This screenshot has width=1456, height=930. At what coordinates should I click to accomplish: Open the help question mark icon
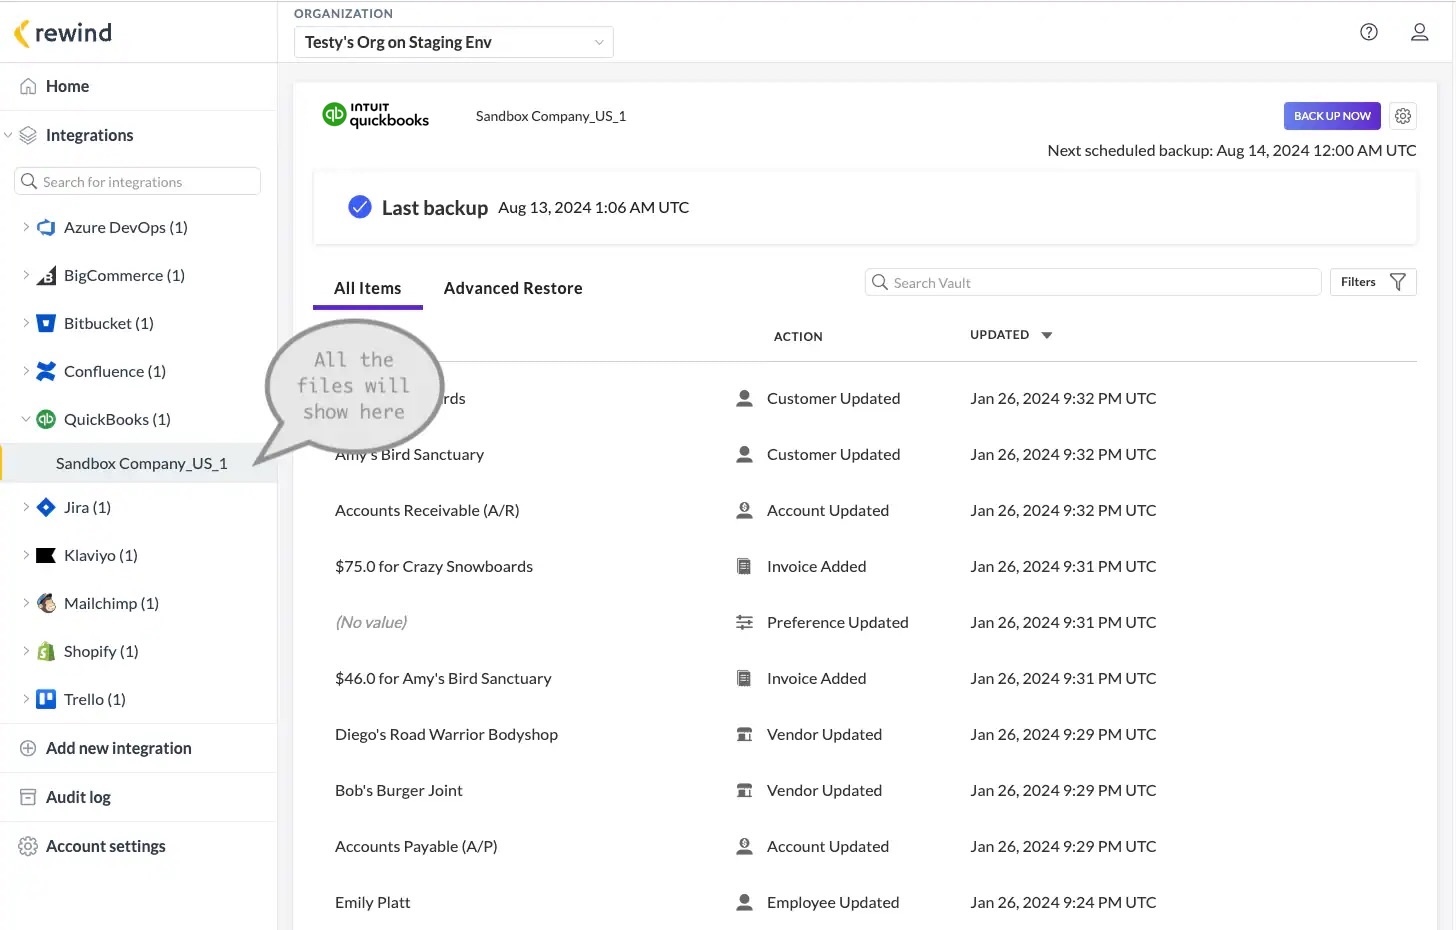pos(1369,32)
